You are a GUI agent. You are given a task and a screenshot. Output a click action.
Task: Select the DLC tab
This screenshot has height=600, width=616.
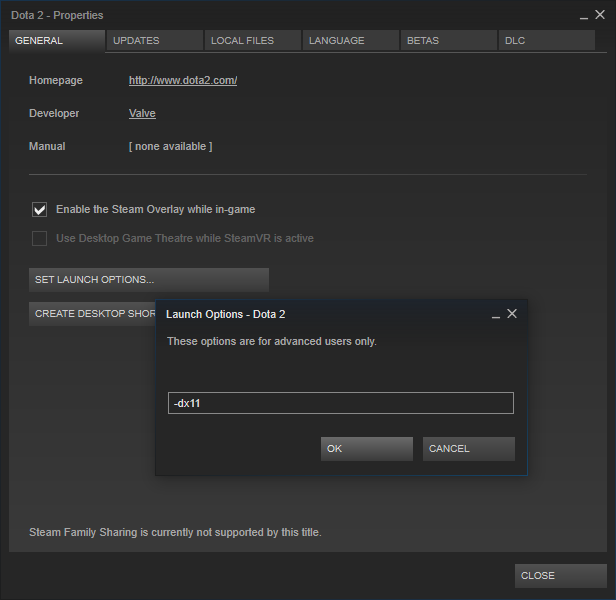click(x=546, y=40)
